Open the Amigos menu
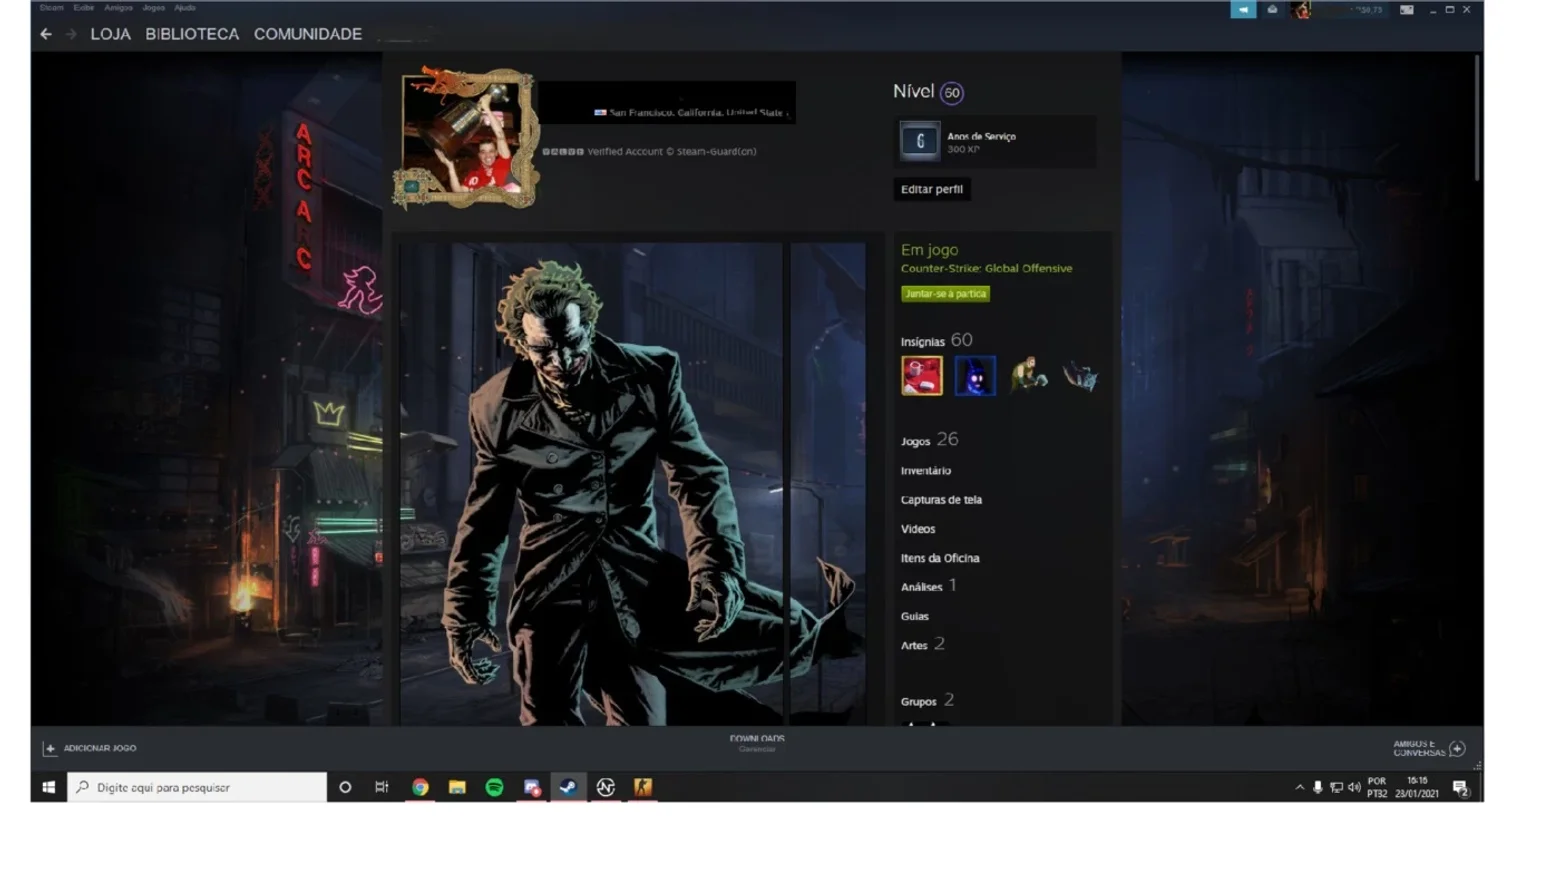This screenshot has width=1560, height=878. [118, 8]
